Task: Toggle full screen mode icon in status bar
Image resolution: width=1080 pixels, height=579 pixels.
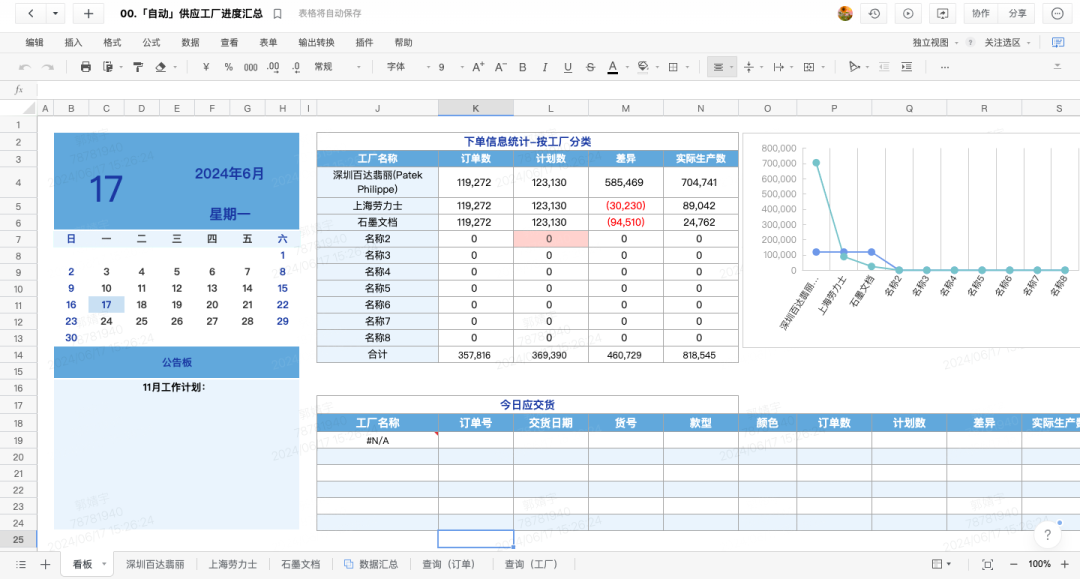Action: tap(987, 565)
